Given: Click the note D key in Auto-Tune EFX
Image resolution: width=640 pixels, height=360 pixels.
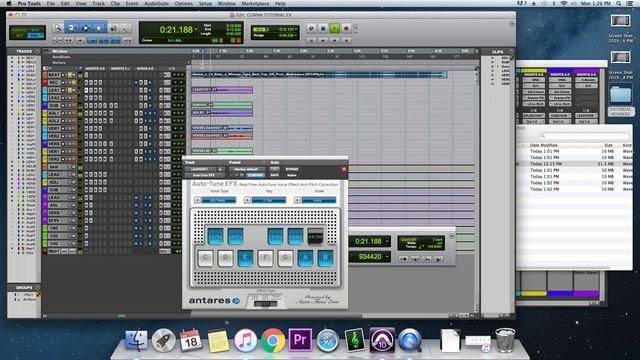Looking at the screenshot, I should tap(225, 258).
